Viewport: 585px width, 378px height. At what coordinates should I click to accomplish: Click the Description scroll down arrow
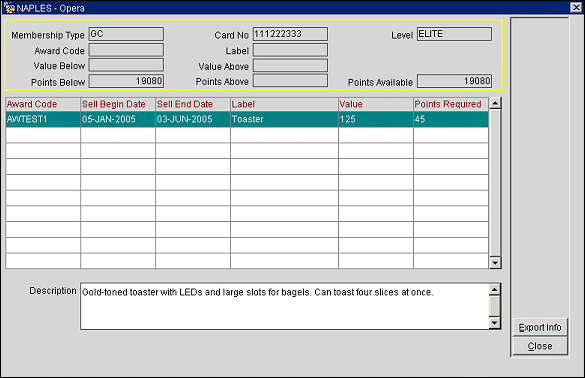click(494, 323)
